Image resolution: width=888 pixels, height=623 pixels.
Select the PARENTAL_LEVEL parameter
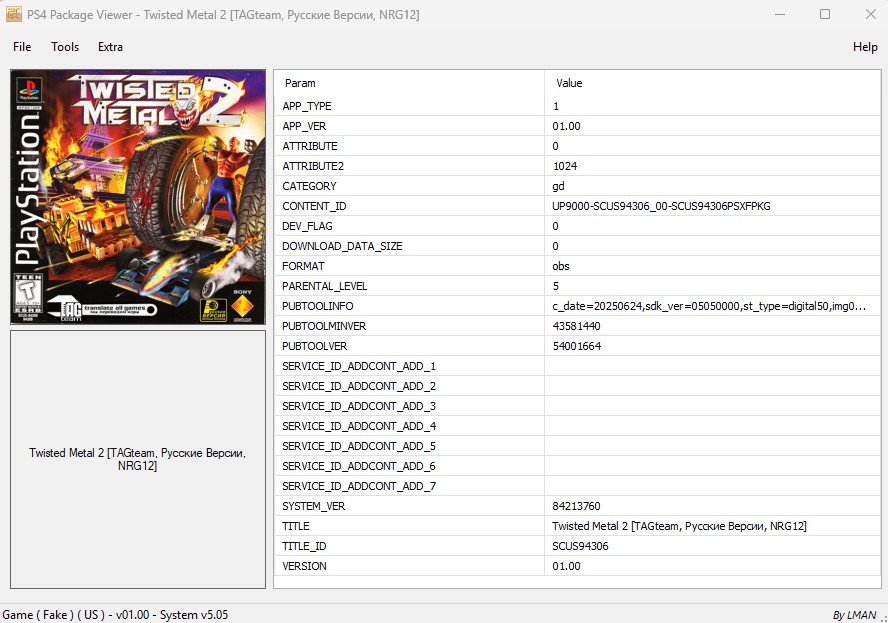tap(325, 286)
